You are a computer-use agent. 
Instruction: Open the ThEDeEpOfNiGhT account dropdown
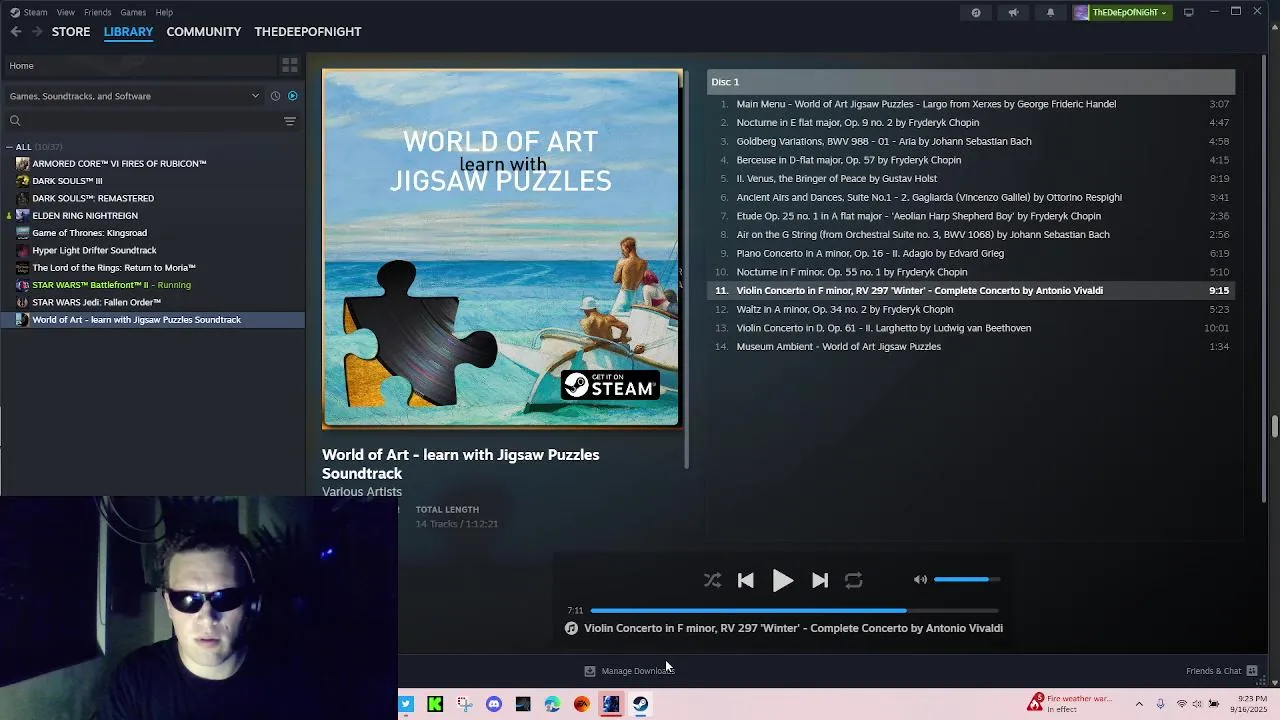click(1121, 12)
